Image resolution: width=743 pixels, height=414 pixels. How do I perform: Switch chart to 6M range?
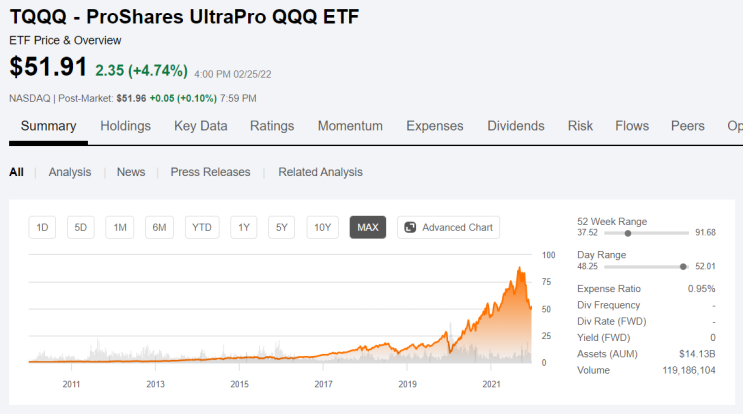click(159, 227)
